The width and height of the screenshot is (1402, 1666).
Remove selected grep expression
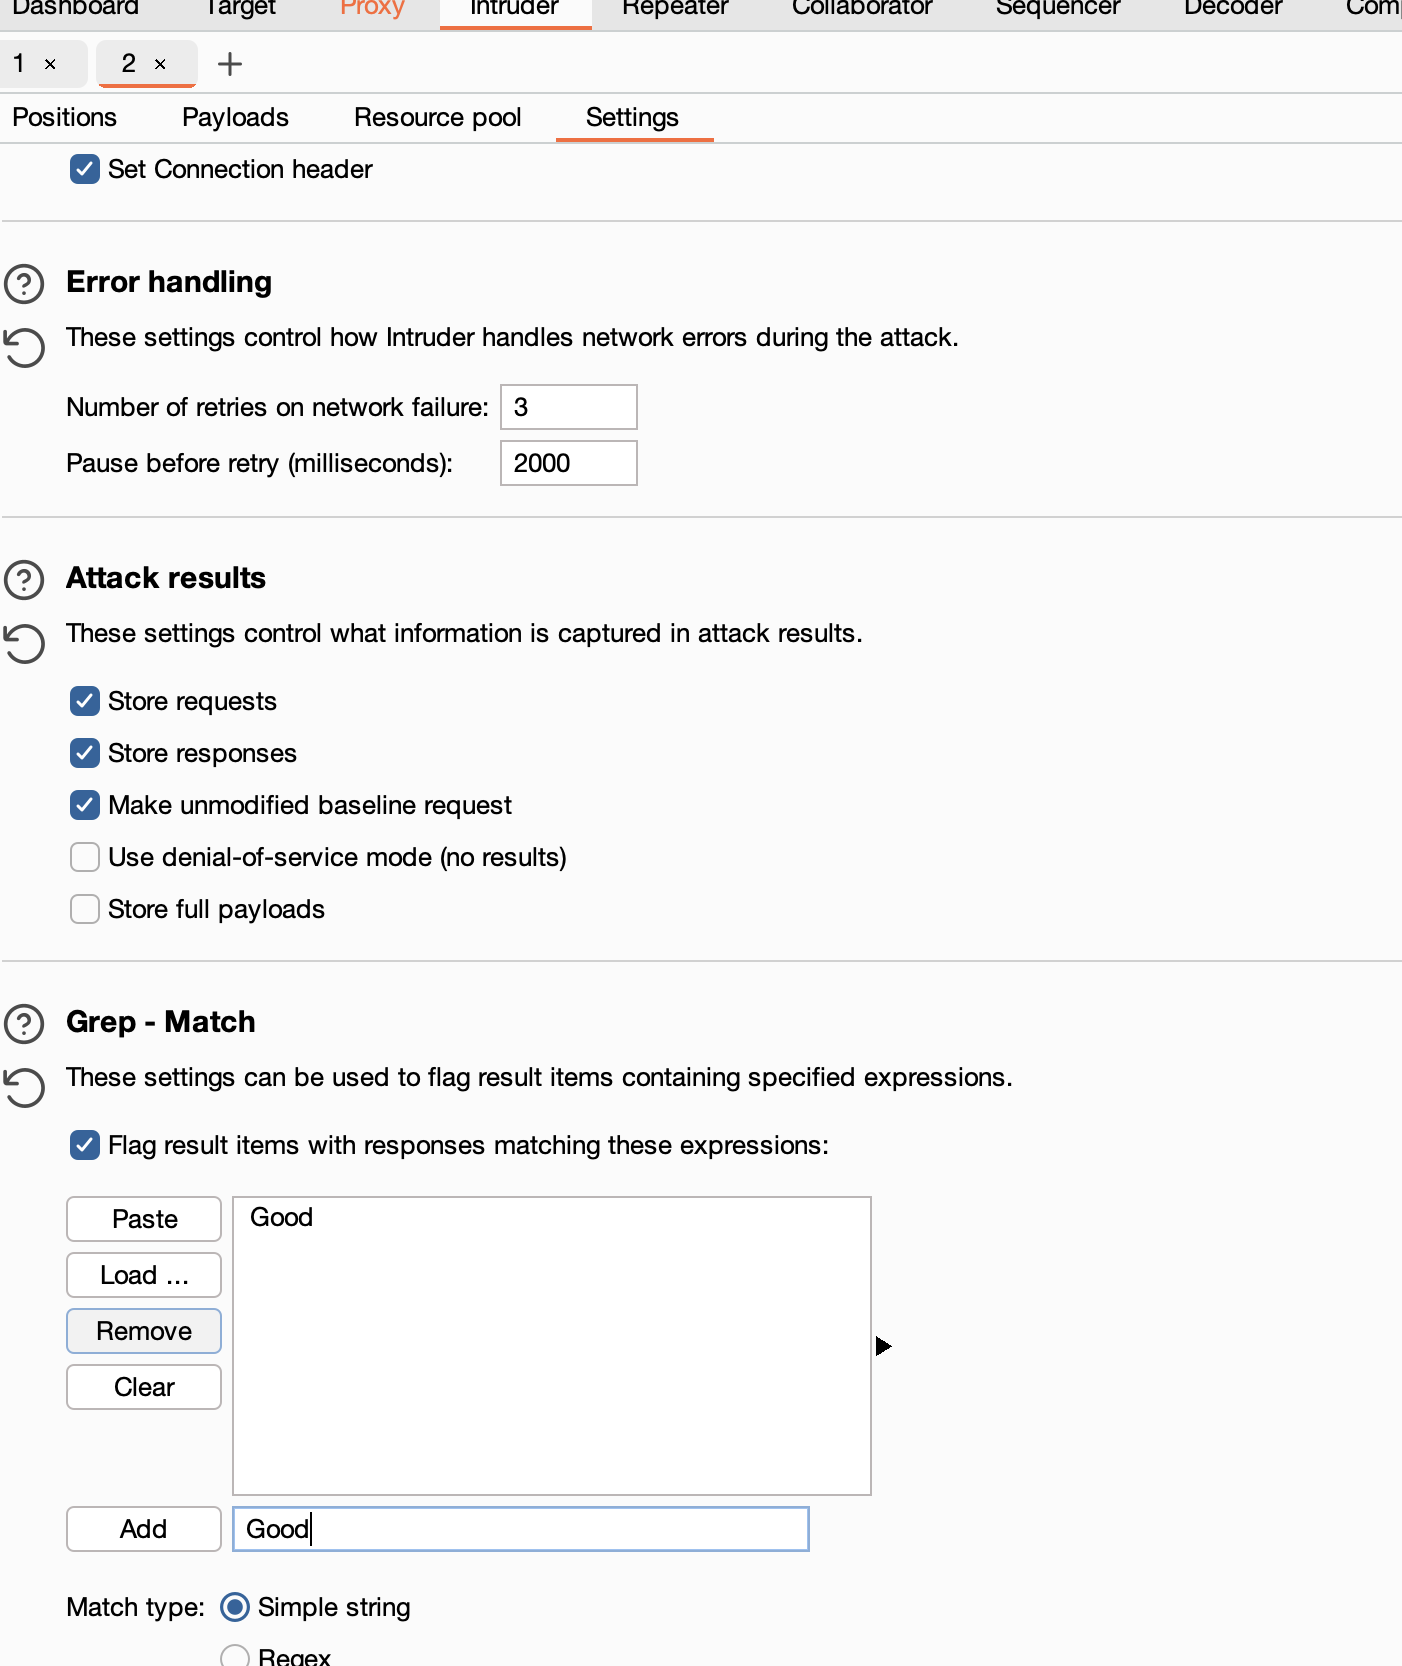144,1331
